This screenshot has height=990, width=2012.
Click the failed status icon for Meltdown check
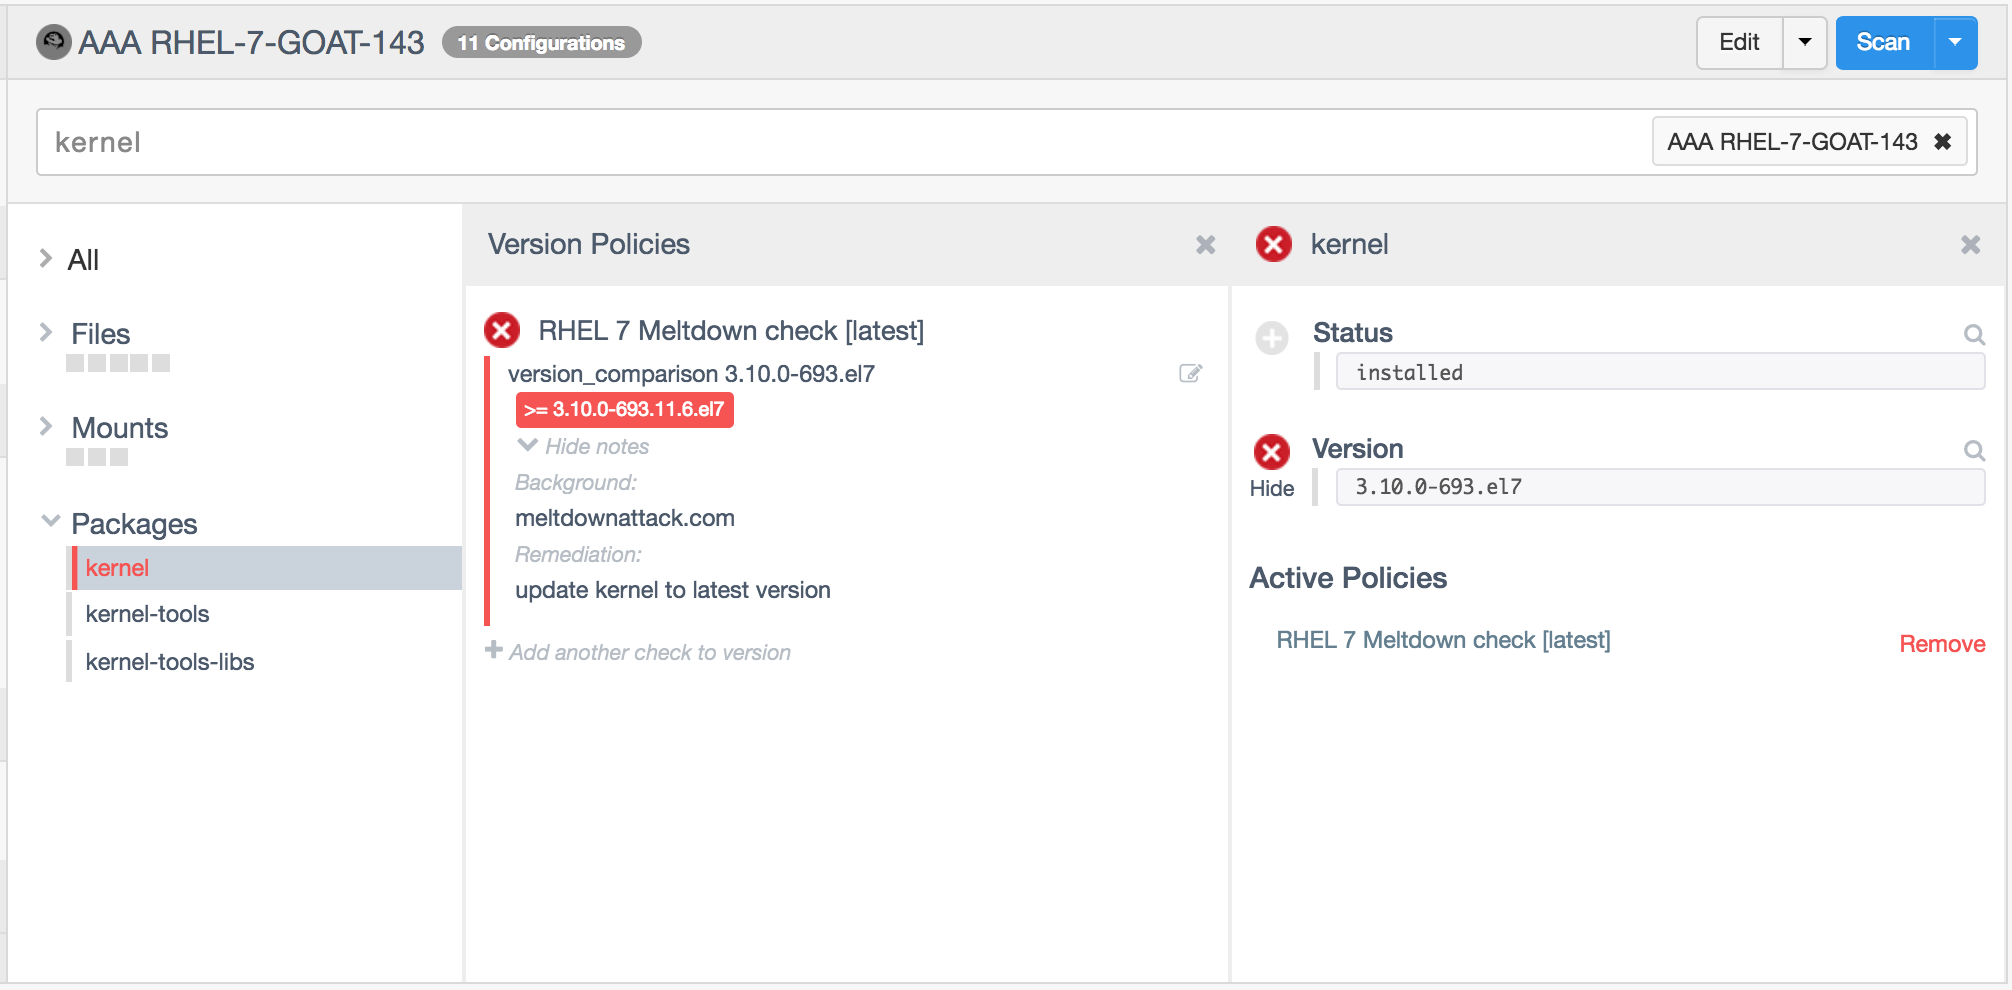tap(502, 330)
